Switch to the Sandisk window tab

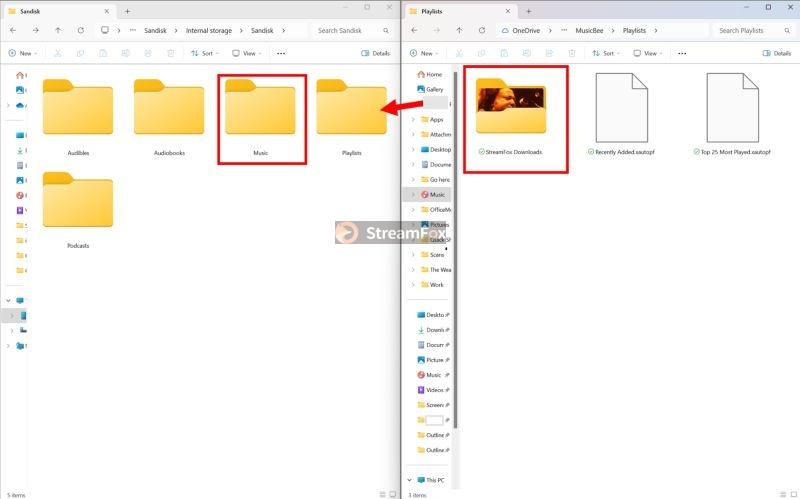tap(58, 11)
